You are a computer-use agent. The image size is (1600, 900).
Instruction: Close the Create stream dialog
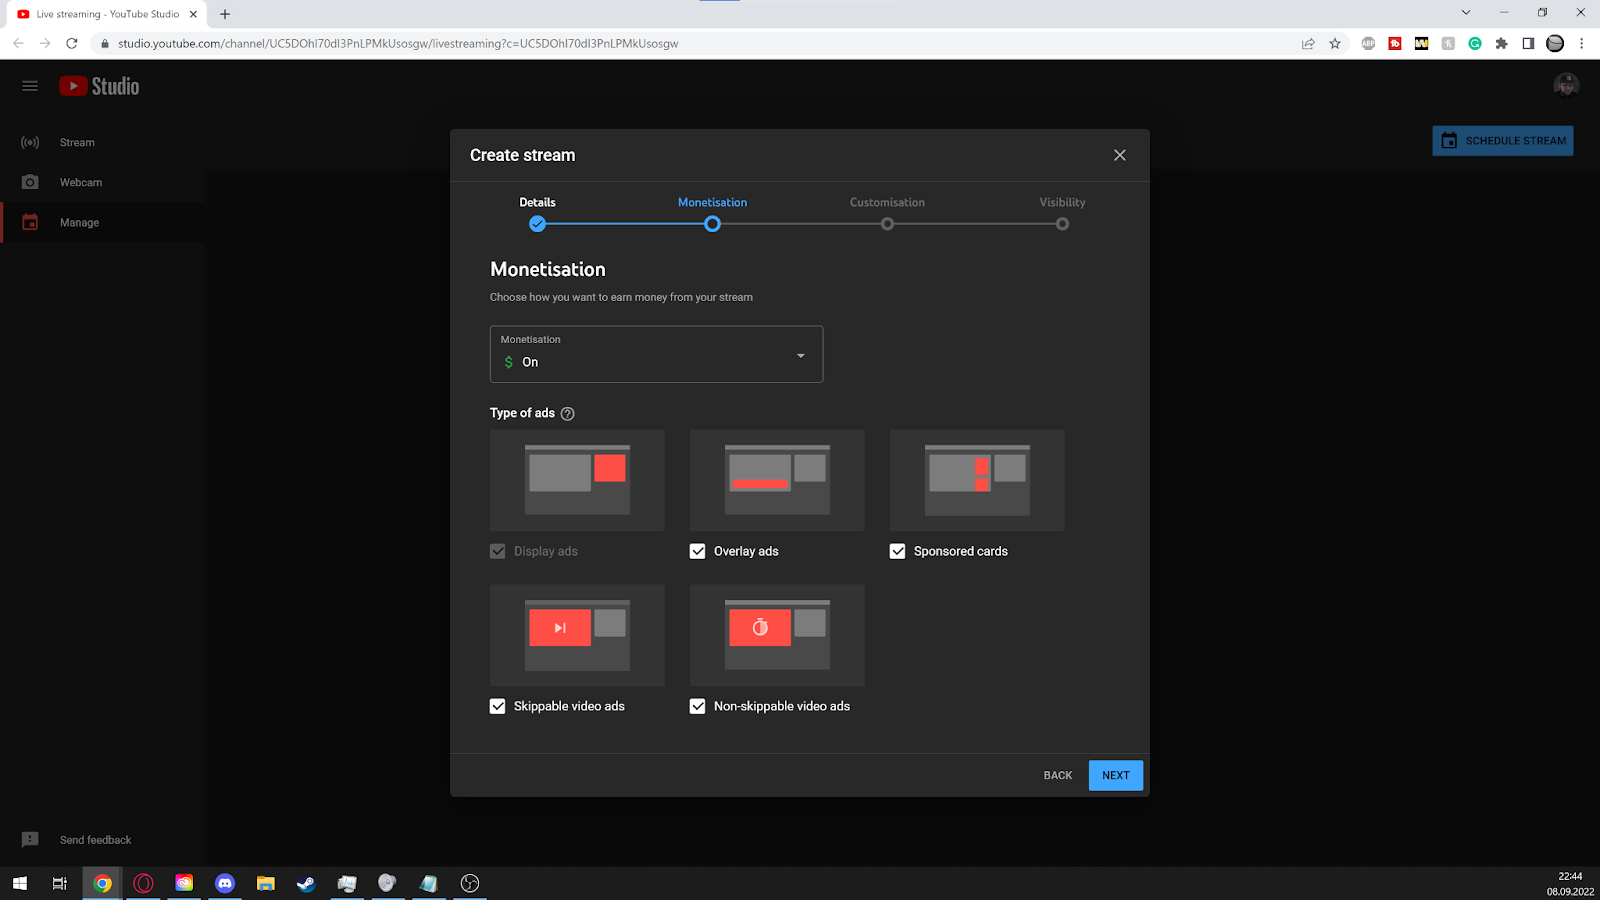pos(1120,155)
